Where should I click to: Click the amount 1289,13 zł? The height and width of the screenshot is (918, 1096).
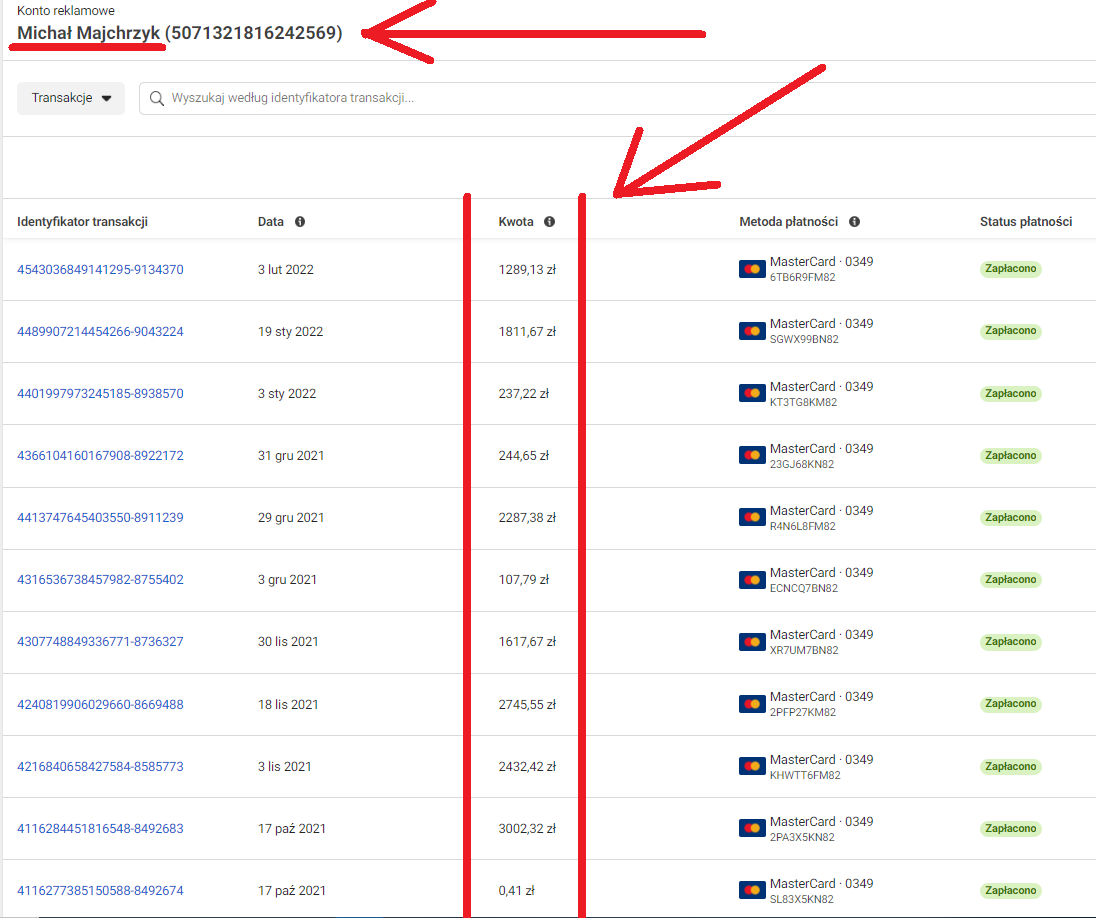point(527,269)
